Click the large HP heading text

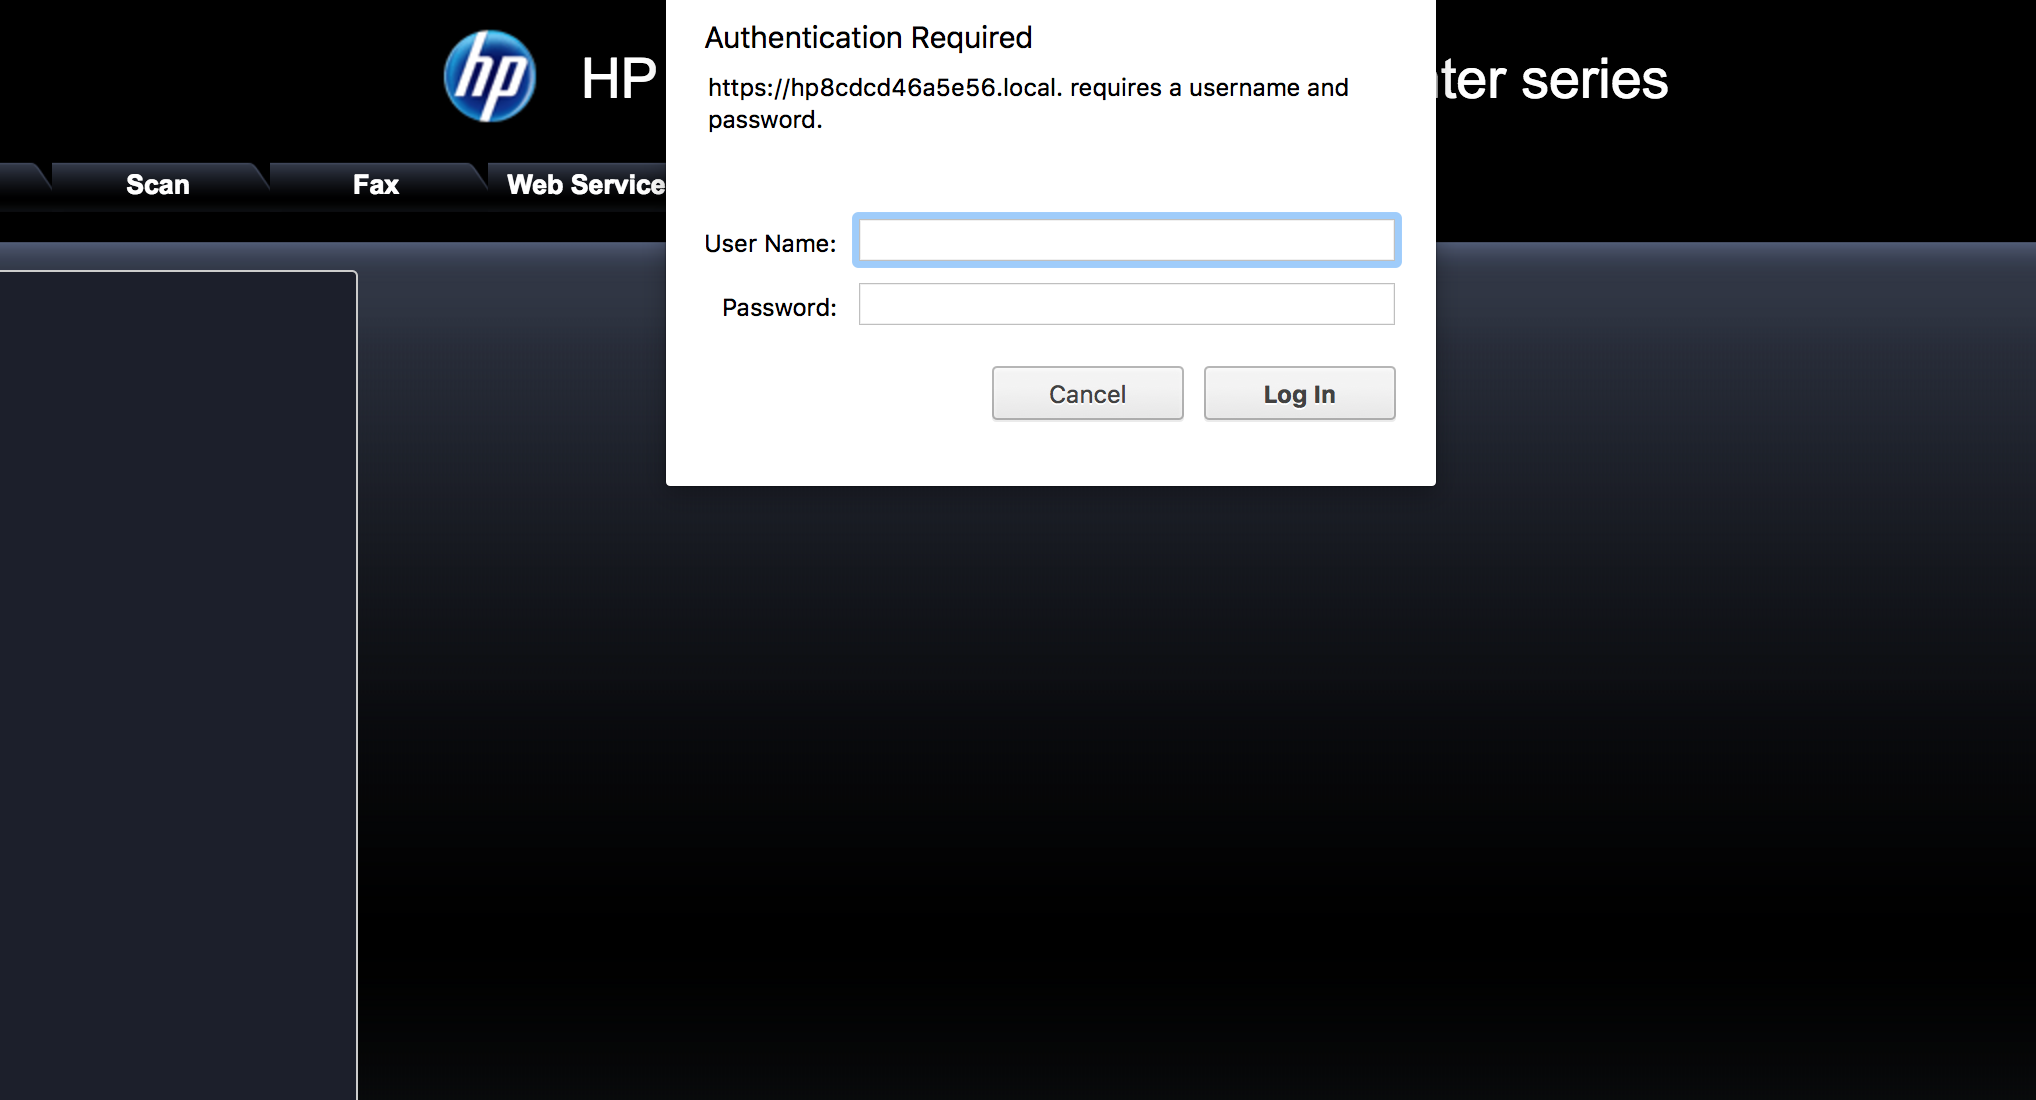coord(619,79)
